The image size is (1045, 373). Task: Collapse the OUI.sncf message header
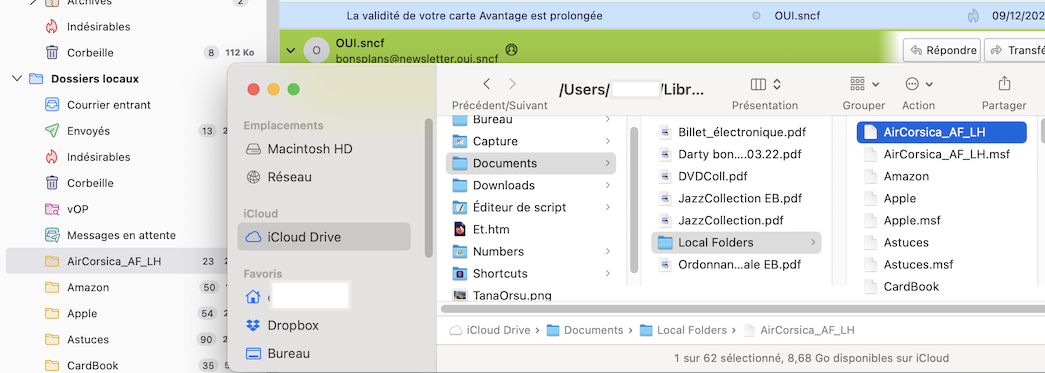(291, 50)
